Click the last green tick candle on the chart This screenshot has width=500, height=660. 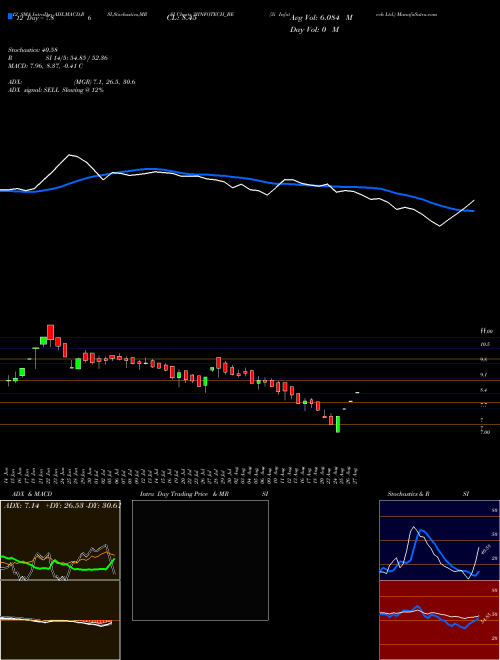click(x=357, y=393)
